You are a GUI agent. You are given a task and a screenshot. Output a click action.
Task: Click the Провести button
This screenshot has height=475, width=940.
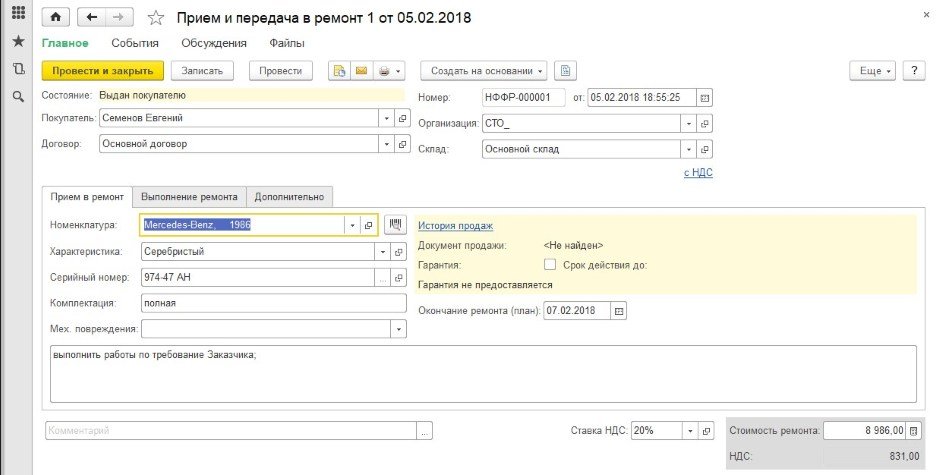click(x=281, y=71)
